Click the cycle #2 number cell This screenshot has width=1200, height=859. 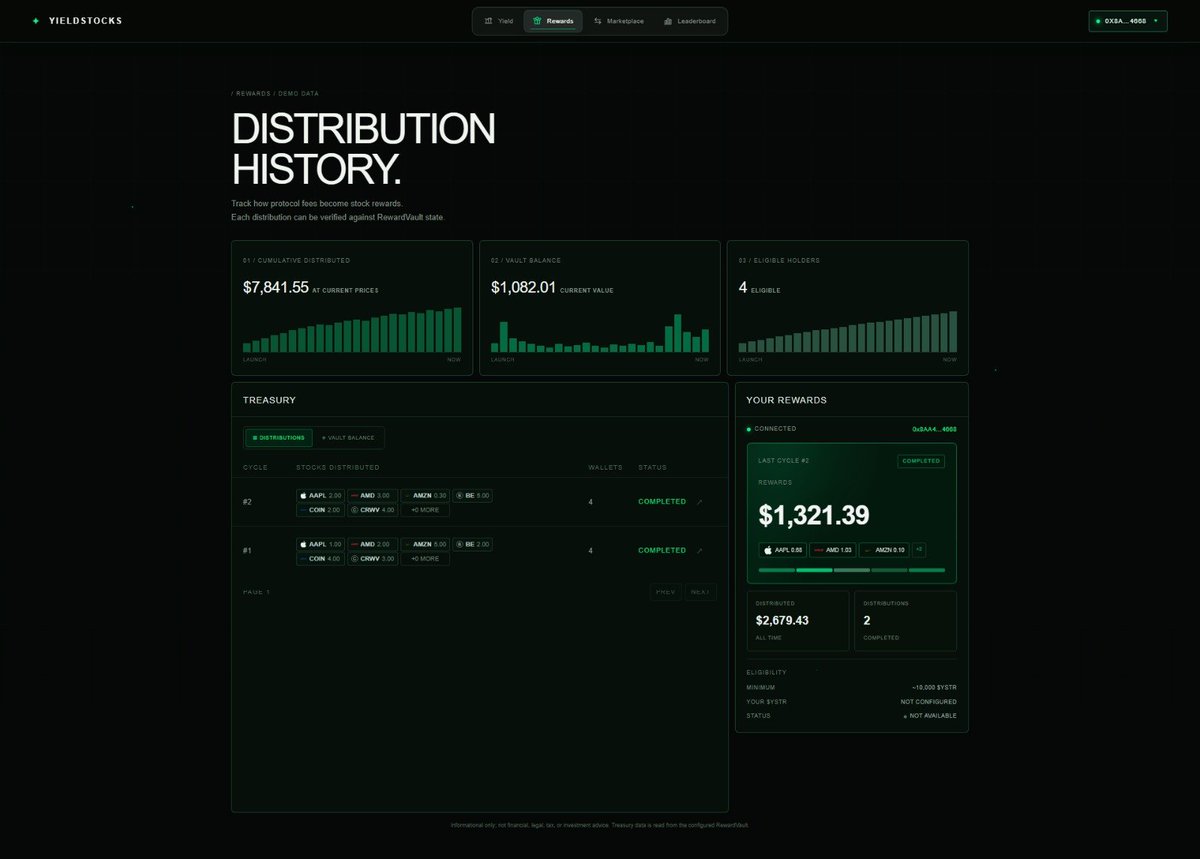[x=247, y=502]
